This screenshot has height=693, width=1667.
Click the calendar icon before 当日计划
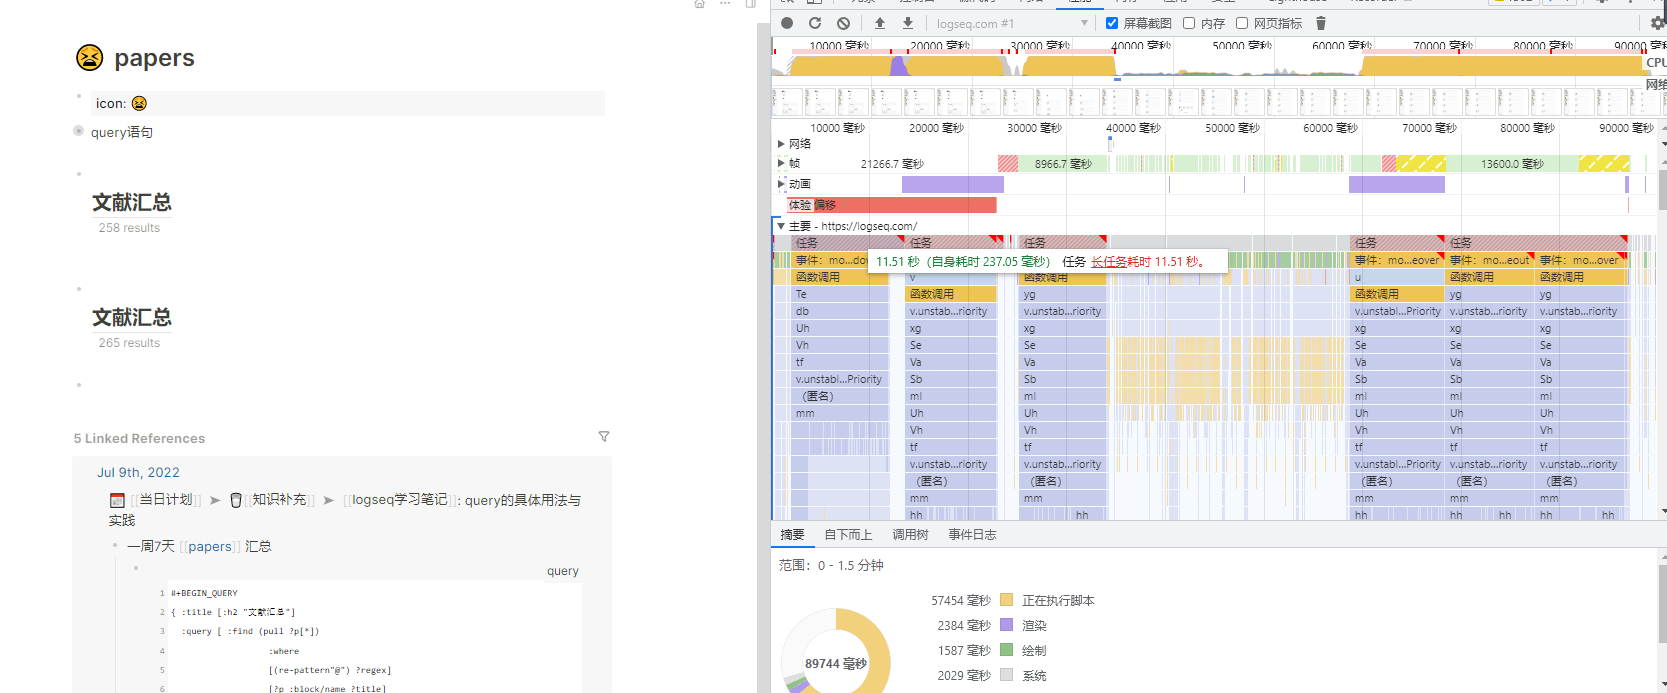(117, 500)
